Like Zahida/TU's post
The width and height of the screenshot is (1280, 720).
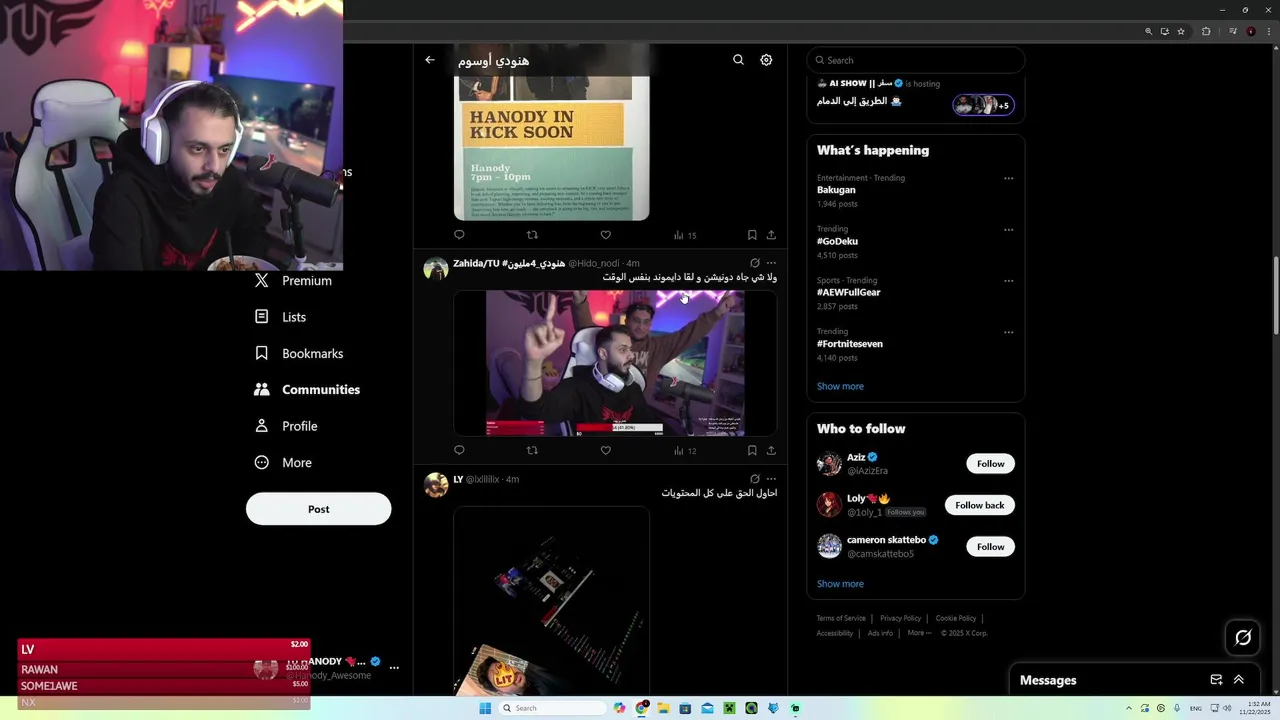tap(605, 450)
